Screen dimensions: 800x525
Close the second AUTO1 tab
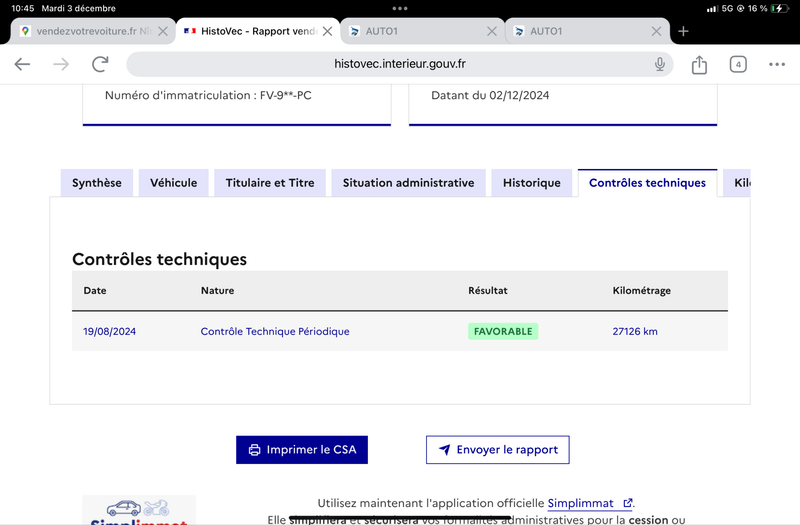pos(656,31)
